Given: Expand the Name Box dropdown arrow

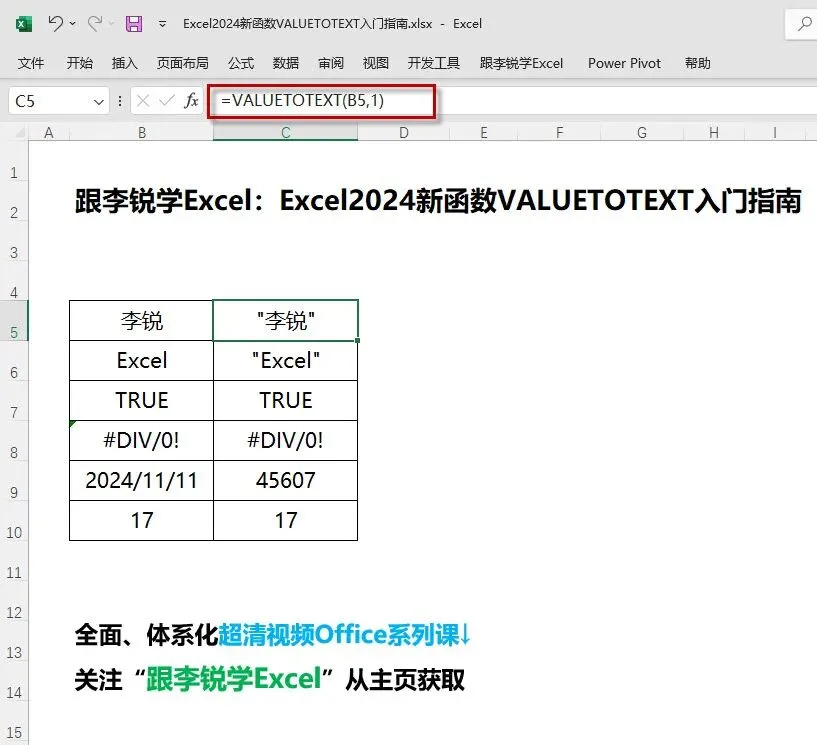Looking at the screenshot, I should pos(99,102).
